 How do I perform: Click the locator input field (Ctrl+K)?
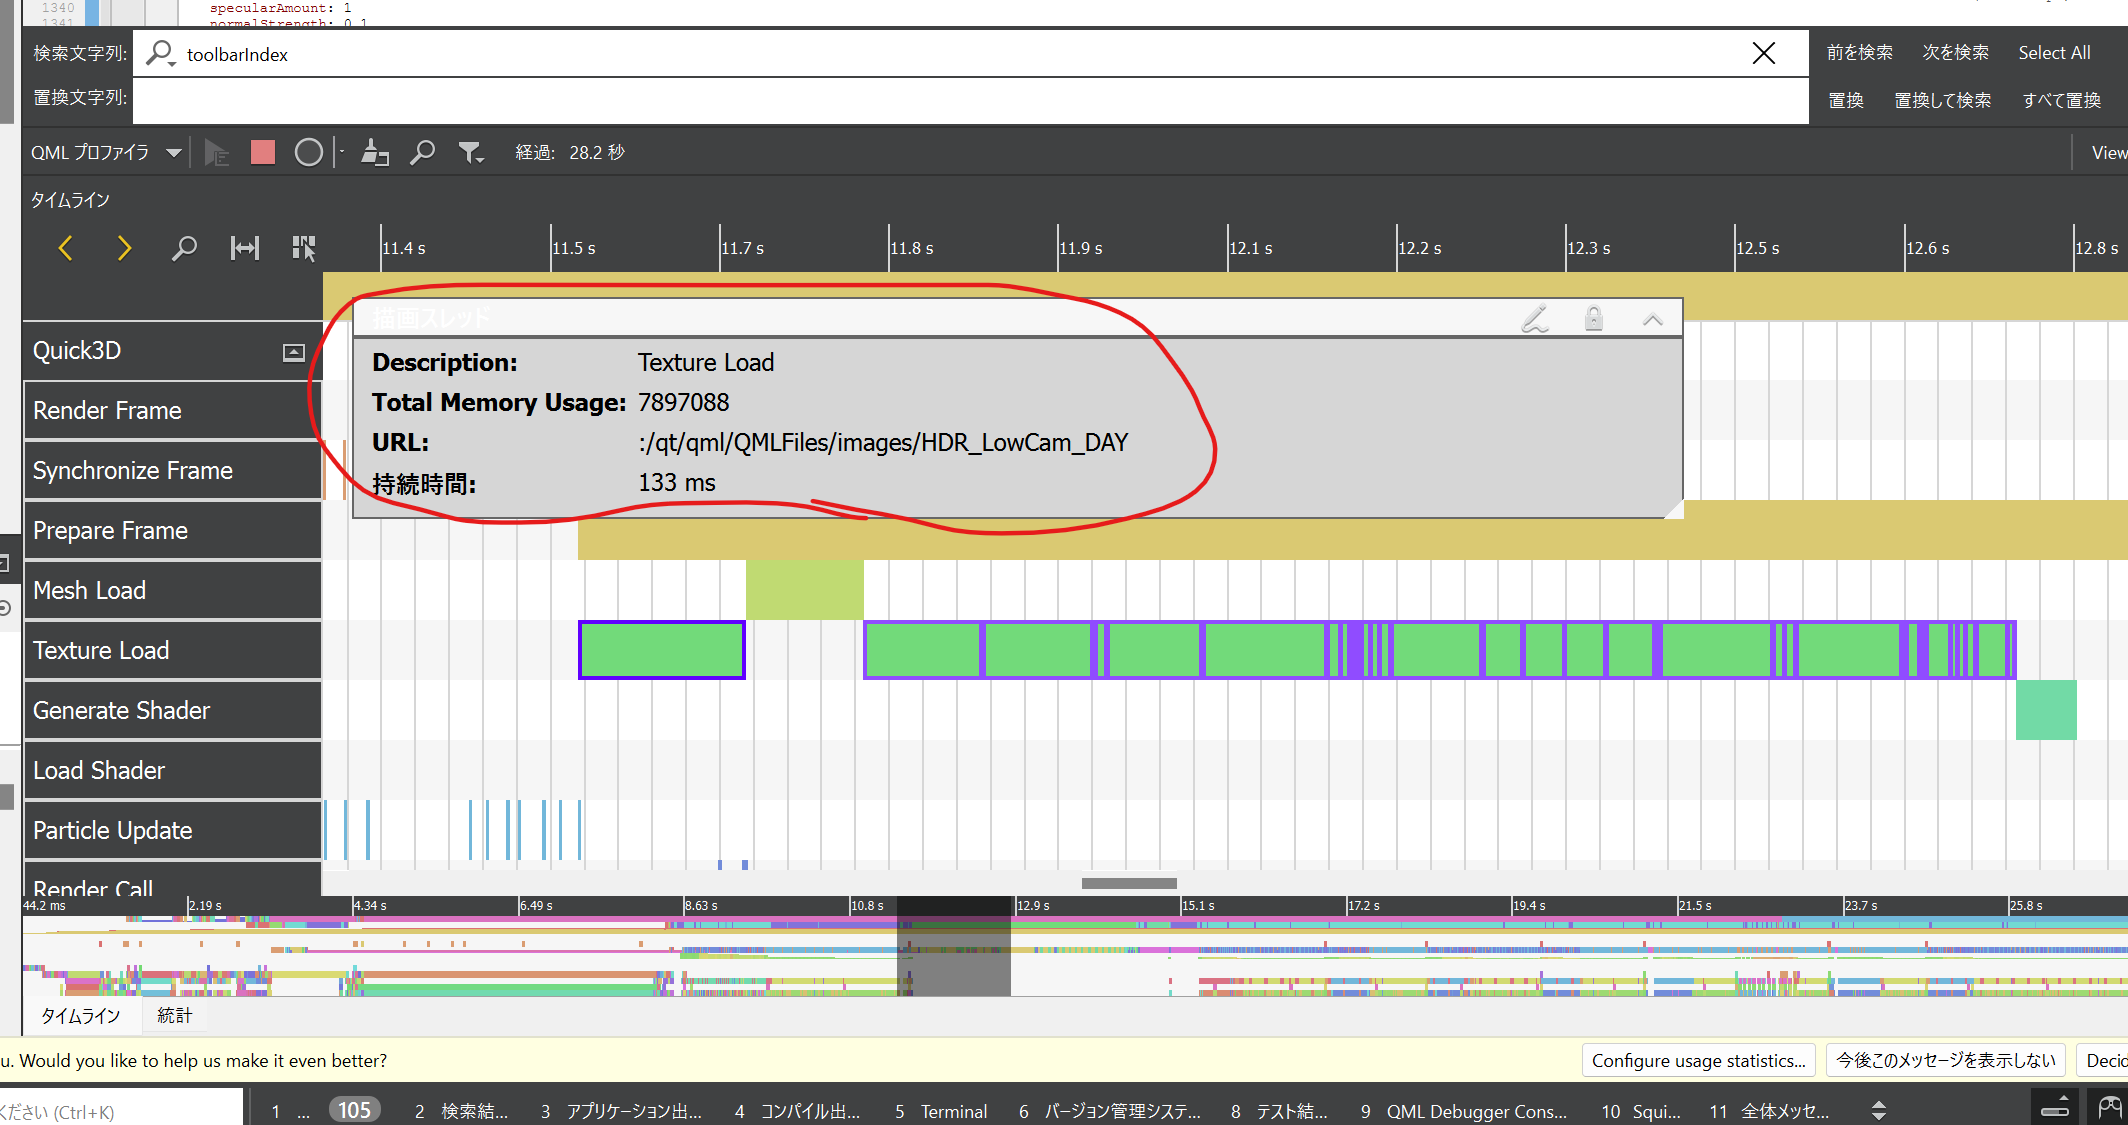(120, 1110)
